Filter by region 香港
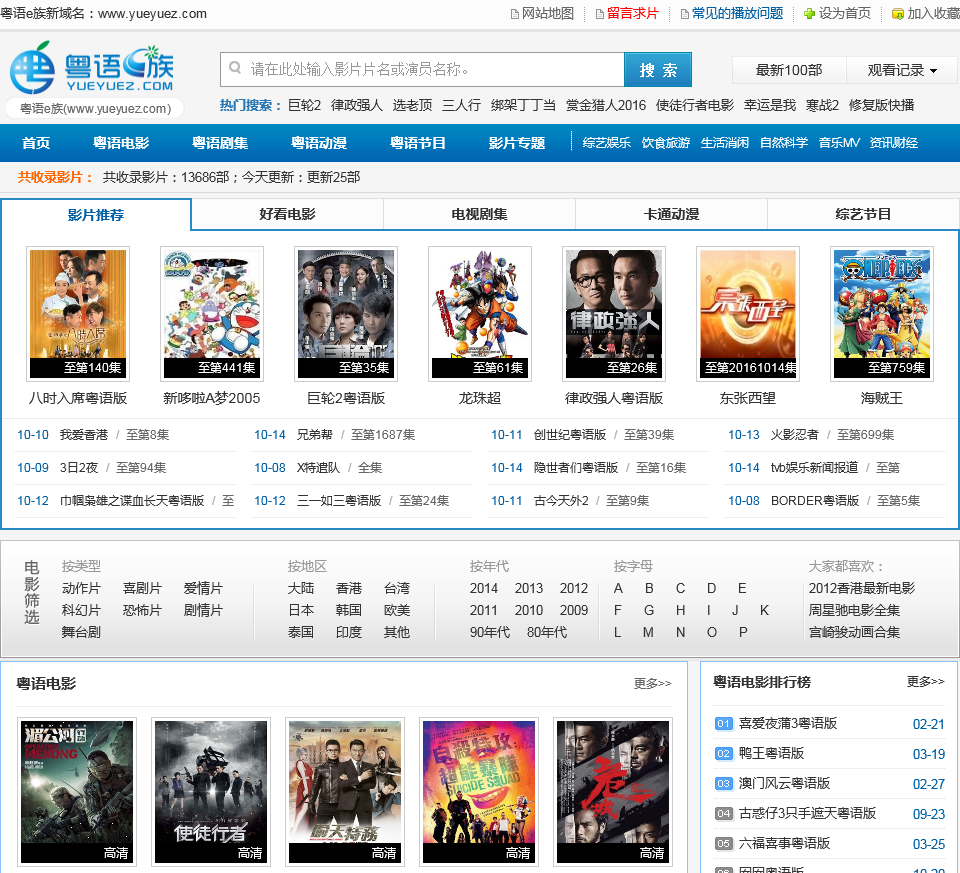The width and height of the screenshot is (960, 873). (x=349, y=589)
